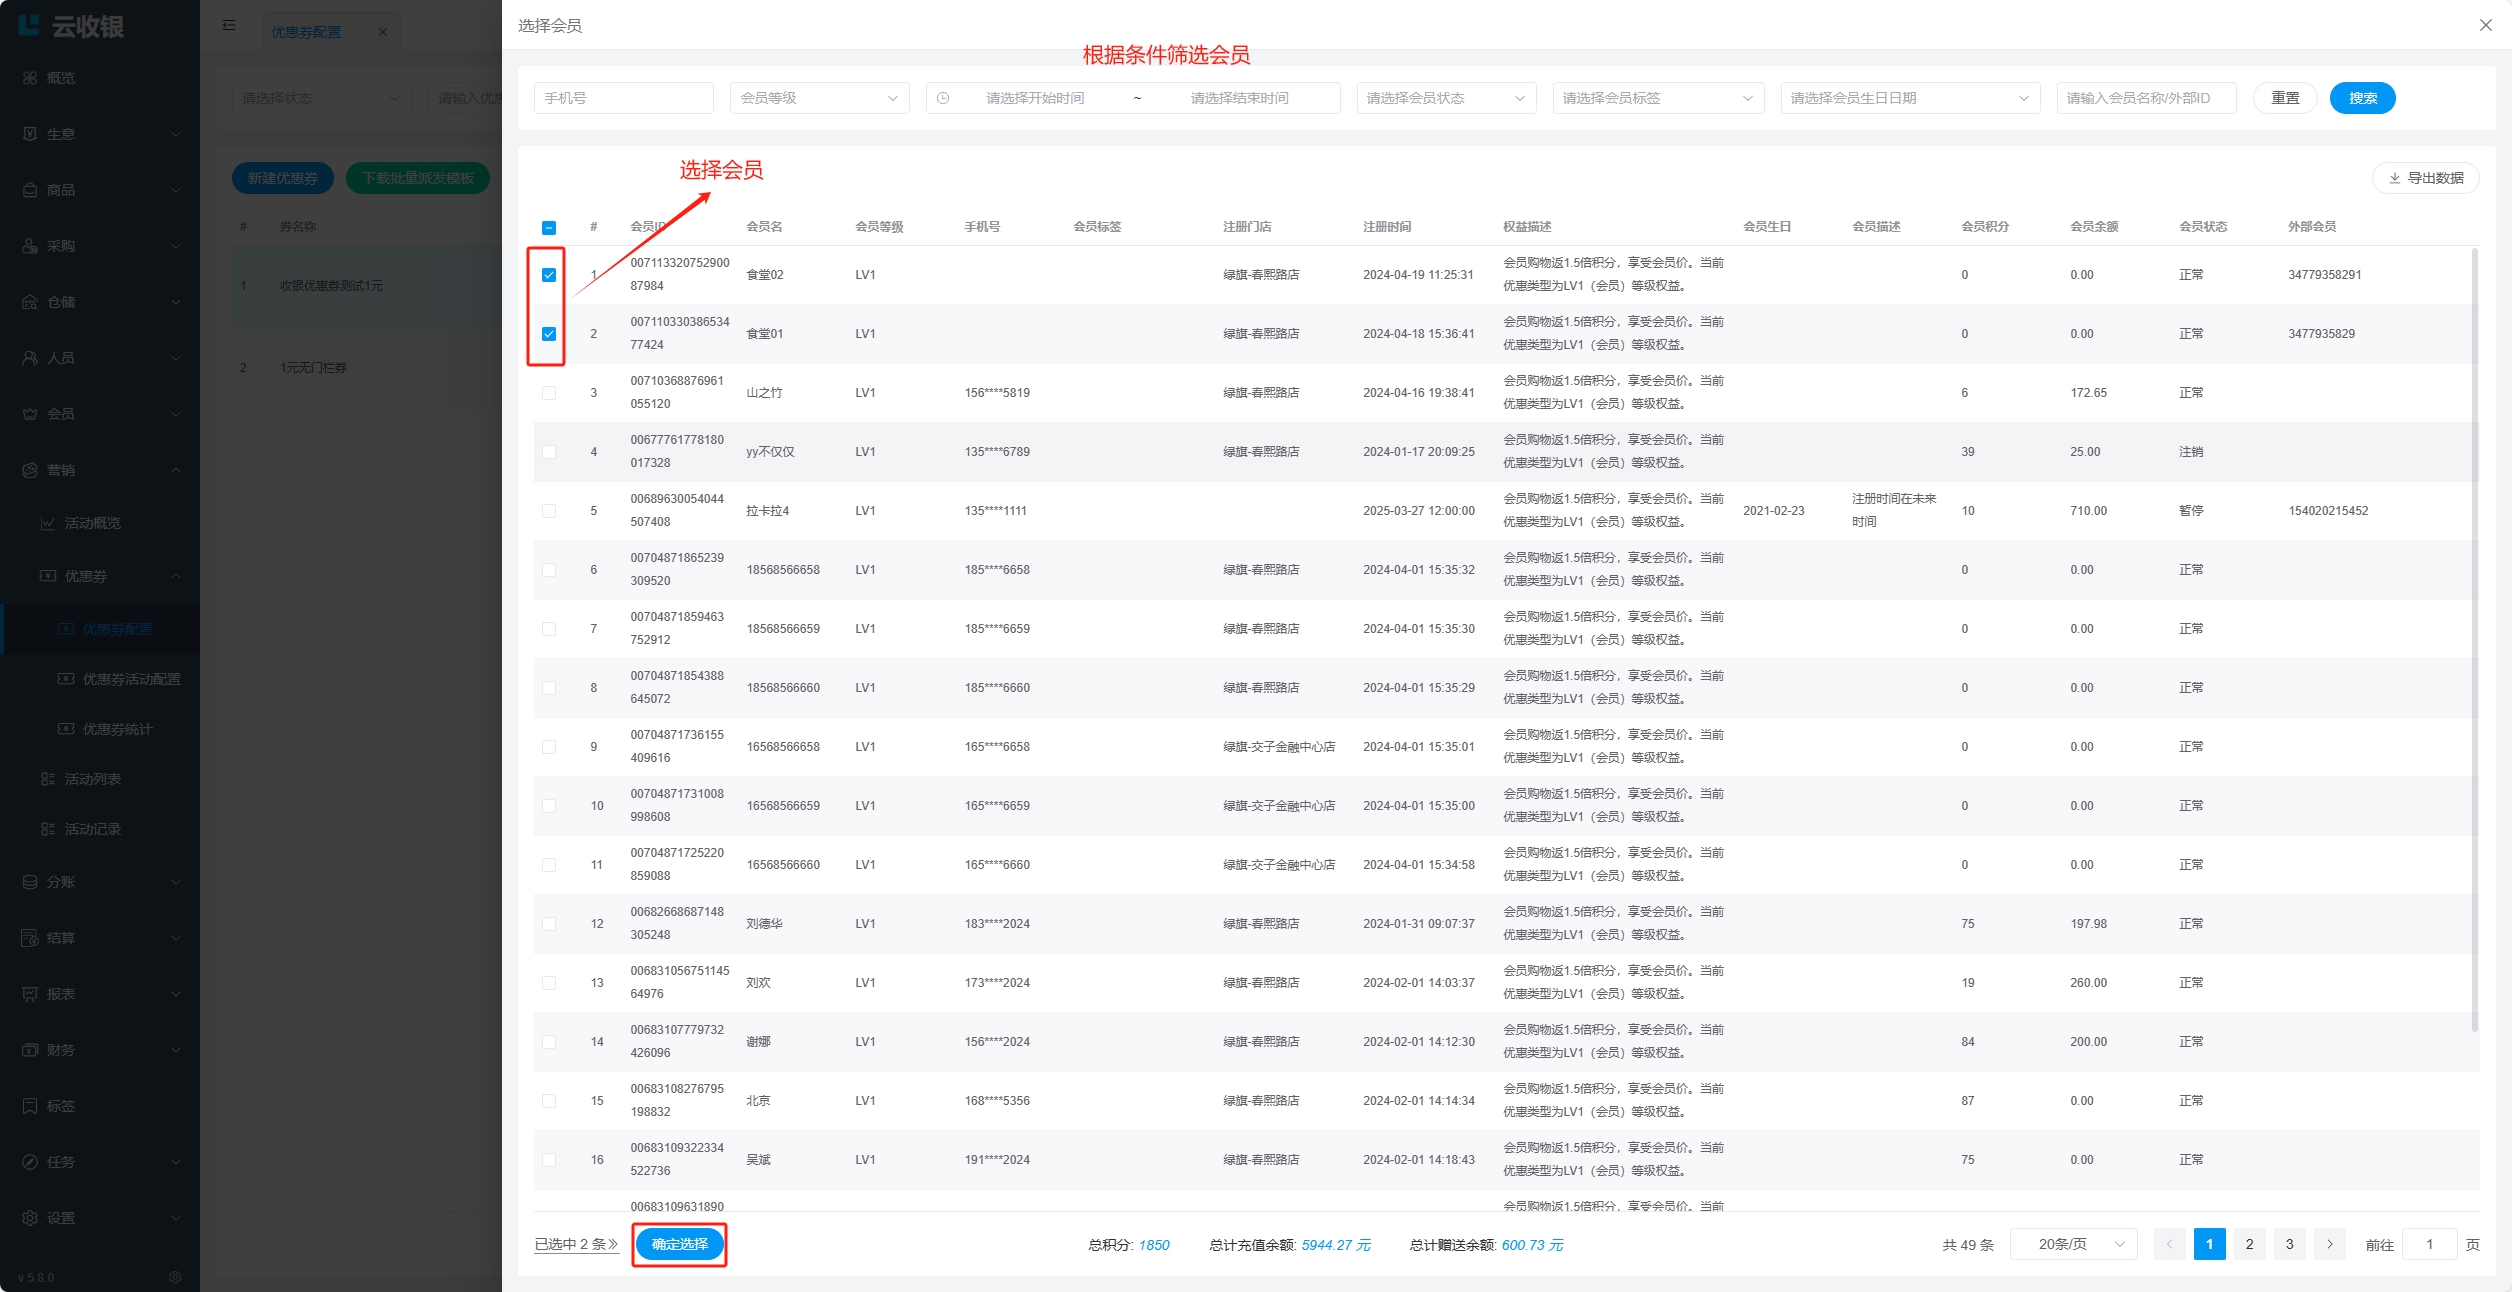Click the confirm selection button
The width and height of the screenshot is (2512, 1292).
(x=679, y=1244)
